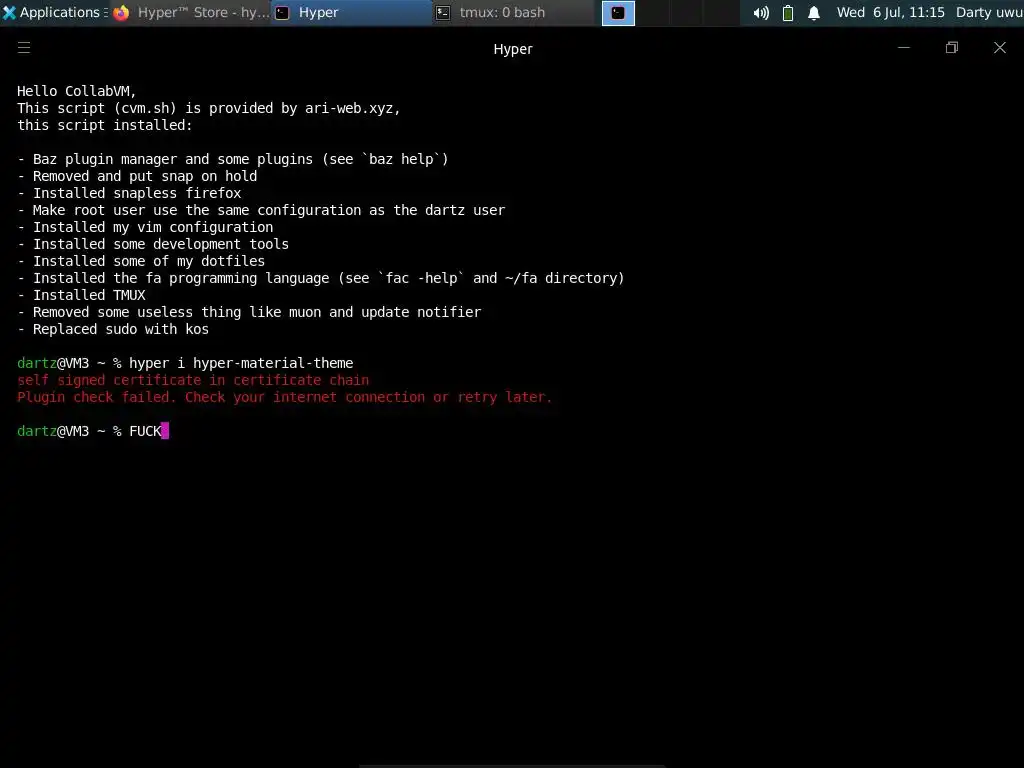1024x768 pixels.
Task: Click the 'Installed snapless firefox' line
Action: coord(129,193)
